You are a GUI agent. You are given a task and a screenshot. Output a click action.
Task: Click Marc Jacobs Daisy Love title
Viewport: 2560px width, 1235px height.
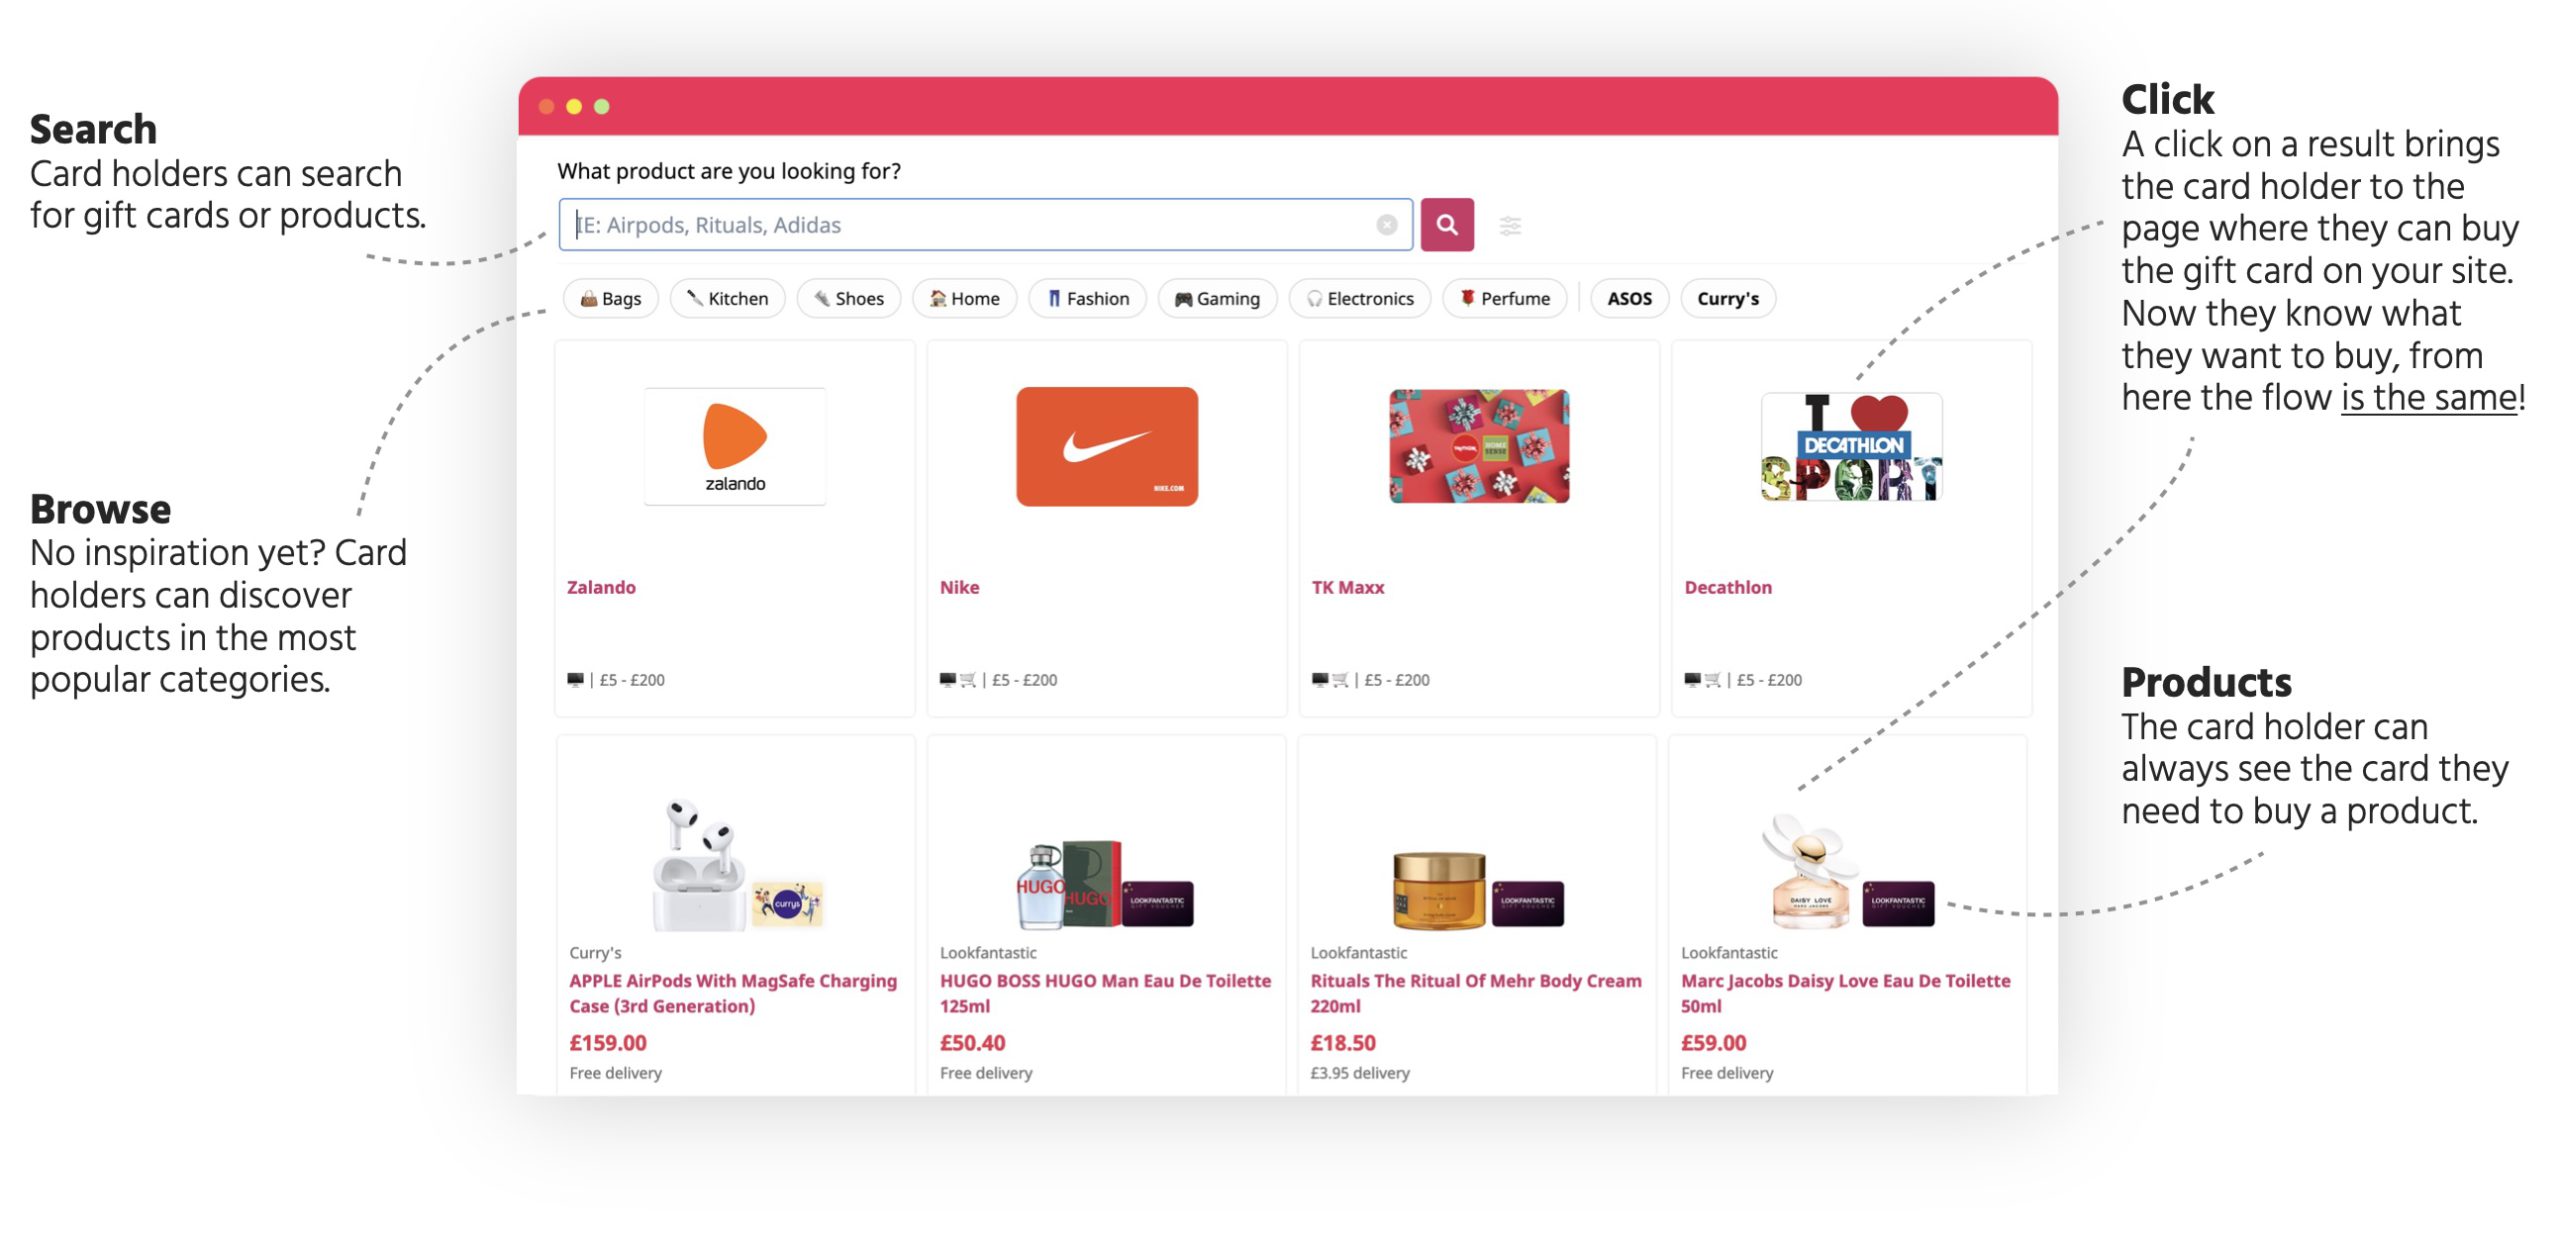(x=1845, y=993)
